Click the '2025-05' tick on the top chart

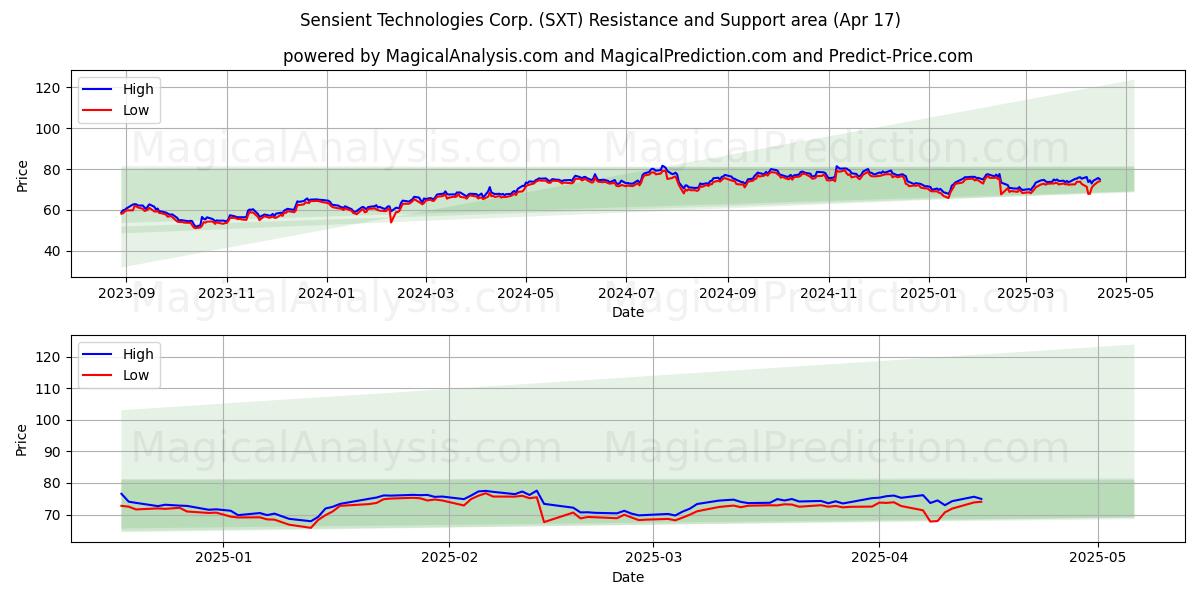tap(1126, 293)
